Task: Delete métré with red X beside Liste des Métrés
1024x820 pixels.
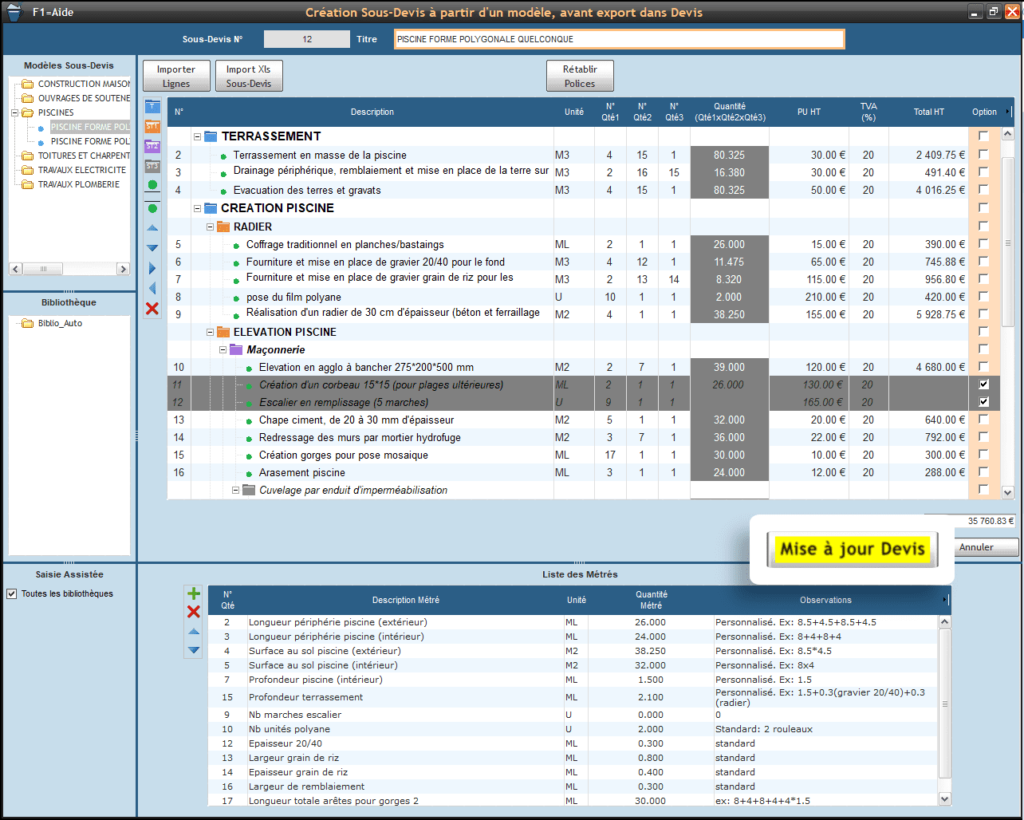Action: pyautogui.click(x=193, y=612)
